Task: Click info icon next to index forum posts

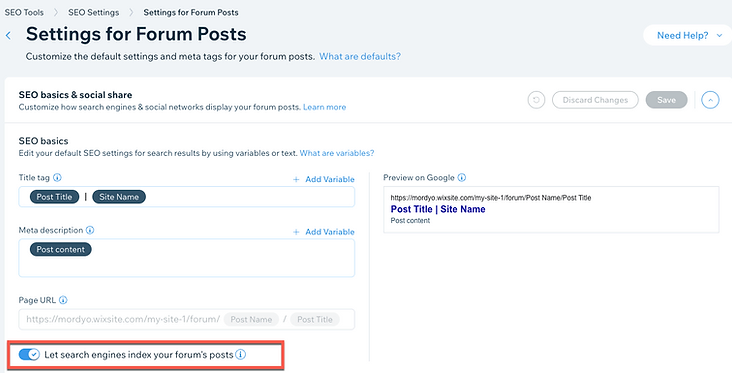Action: coord(240,355)
